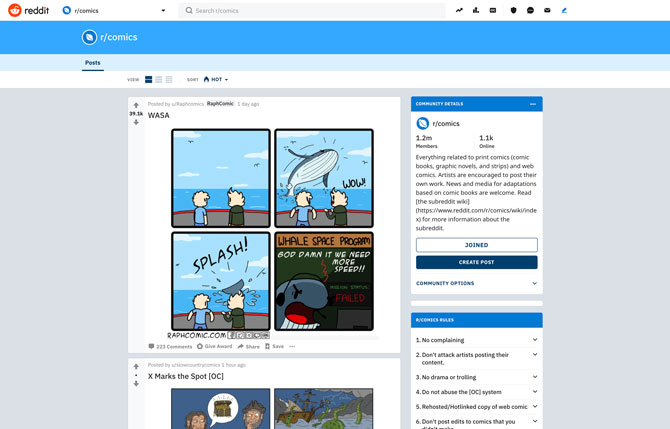This screenshot has height=429, width=670.
Task: Focus the Search r/comics field
Action: [x=312, y=10]
